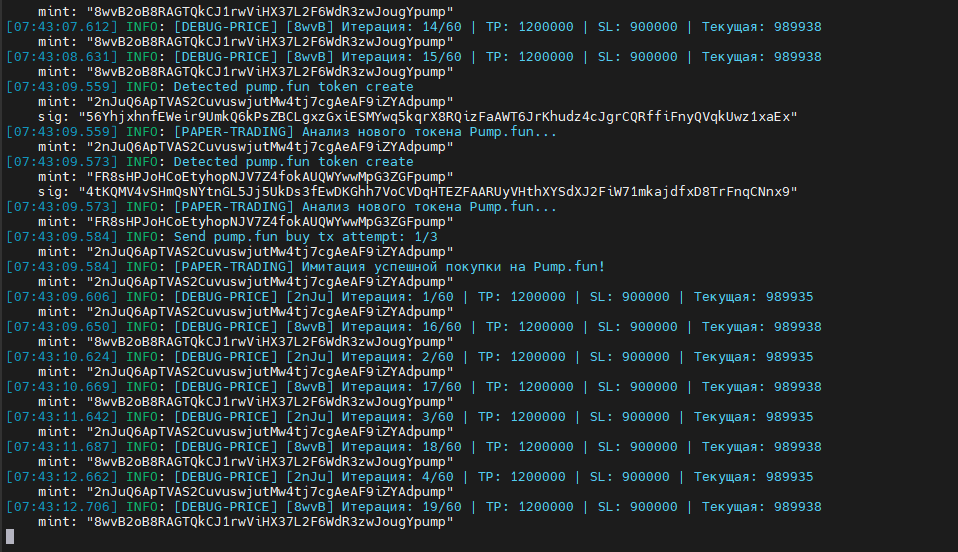Select the text 'Итерация: 18/60'
This screenshot has width=958, height=552.
click(x=401, y=446)
